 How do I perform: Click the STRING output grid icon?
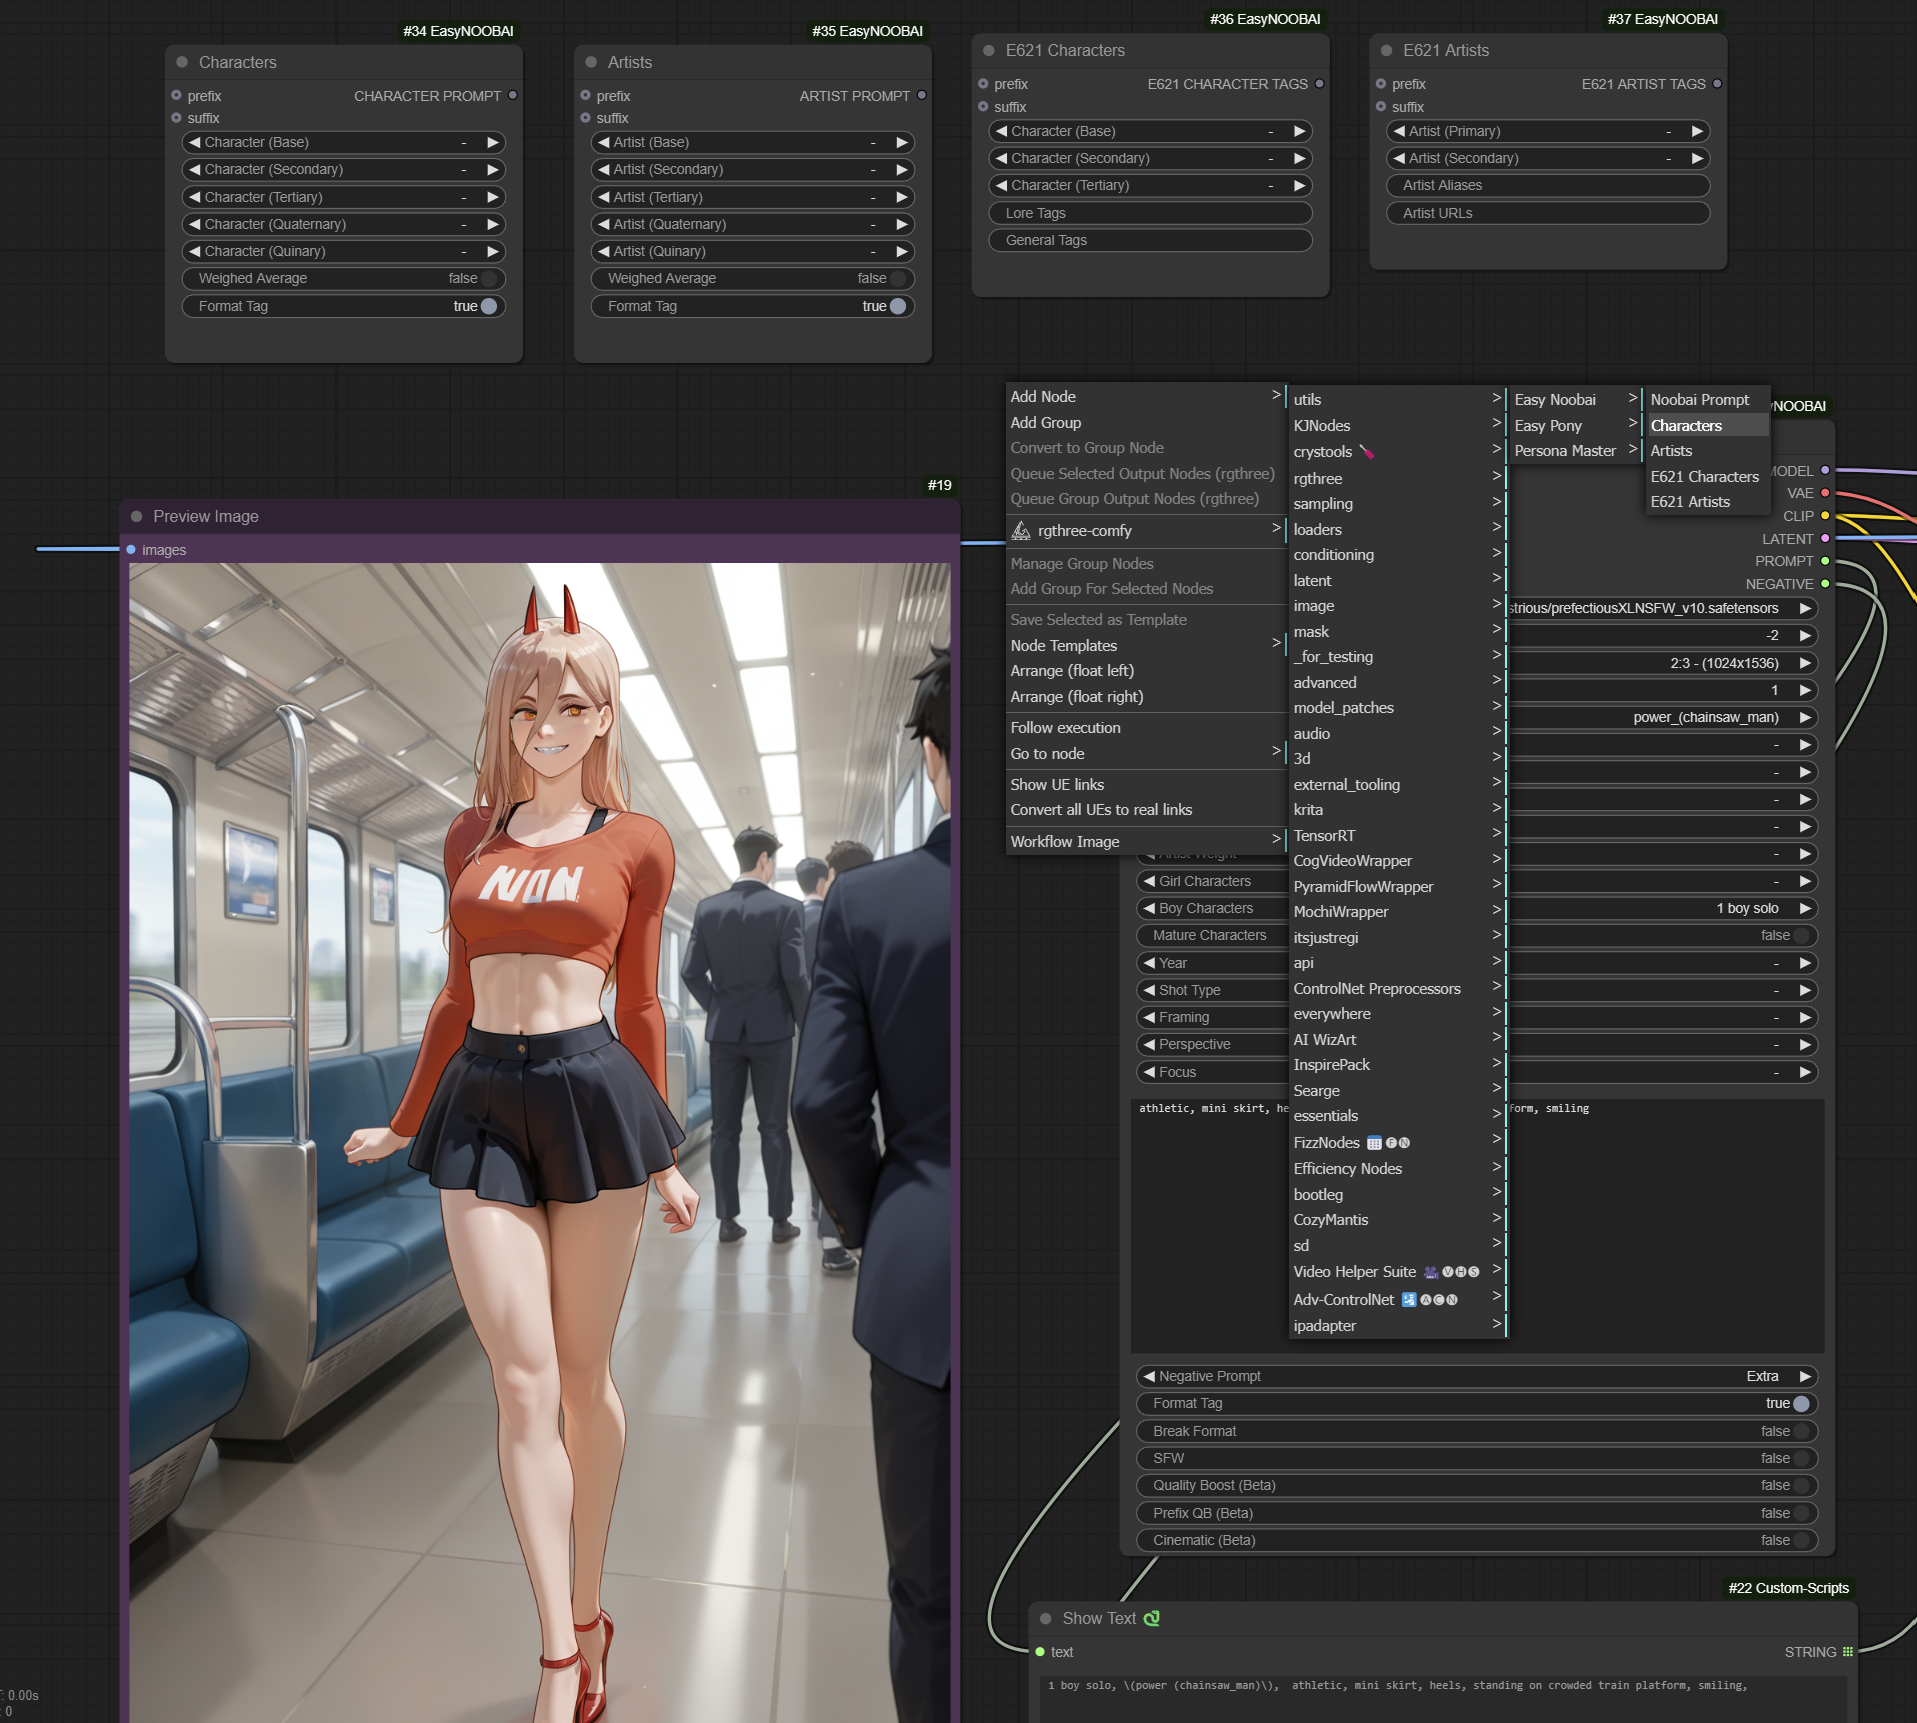(x=1848, y=1652)
